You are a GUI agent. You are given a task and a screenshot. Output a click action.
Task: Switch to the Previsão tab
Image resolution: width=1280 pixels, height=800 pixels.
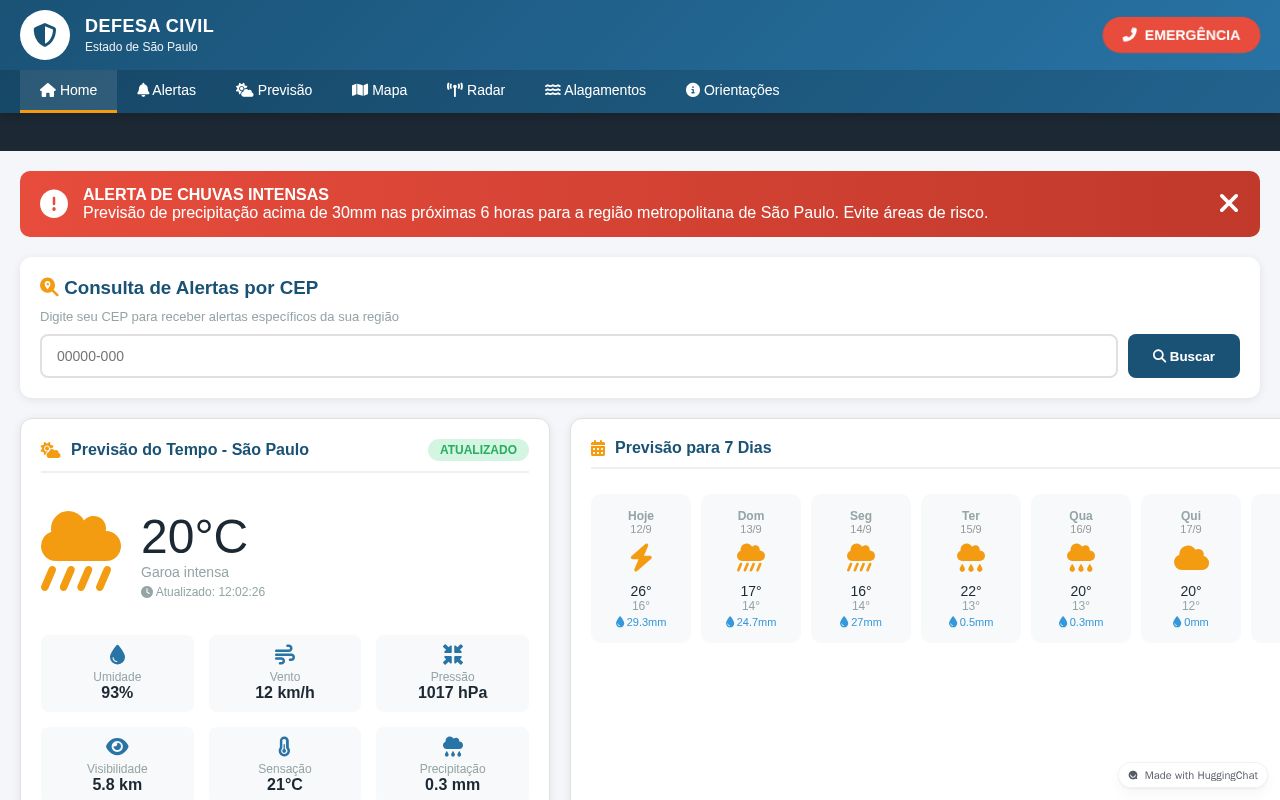(x=274, y=90)
